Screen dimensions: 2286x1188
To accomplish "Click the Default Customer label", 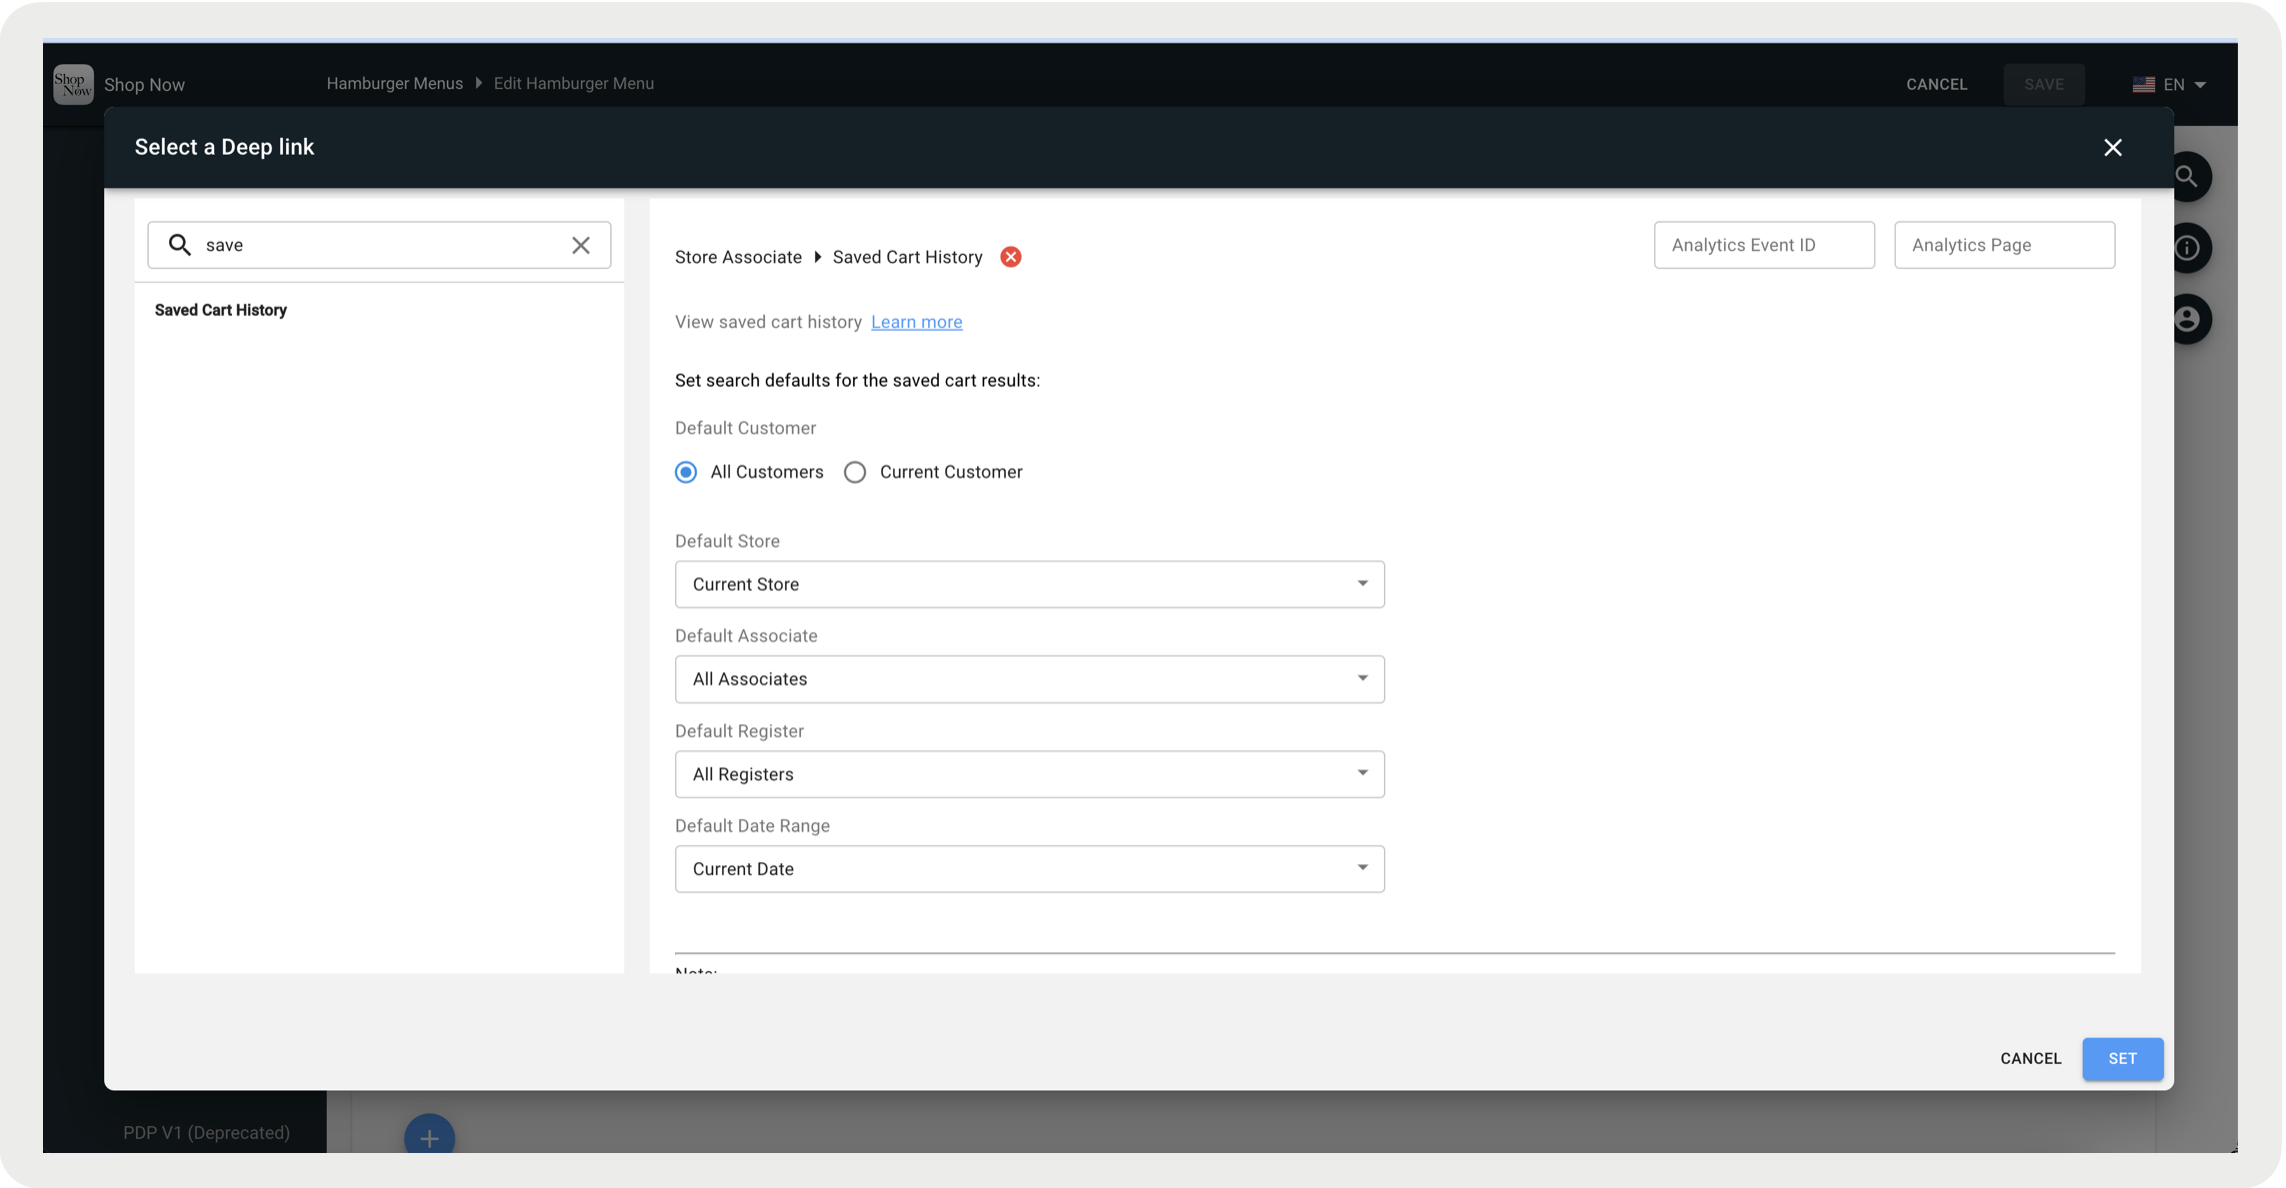I will [x=745, y=428].
